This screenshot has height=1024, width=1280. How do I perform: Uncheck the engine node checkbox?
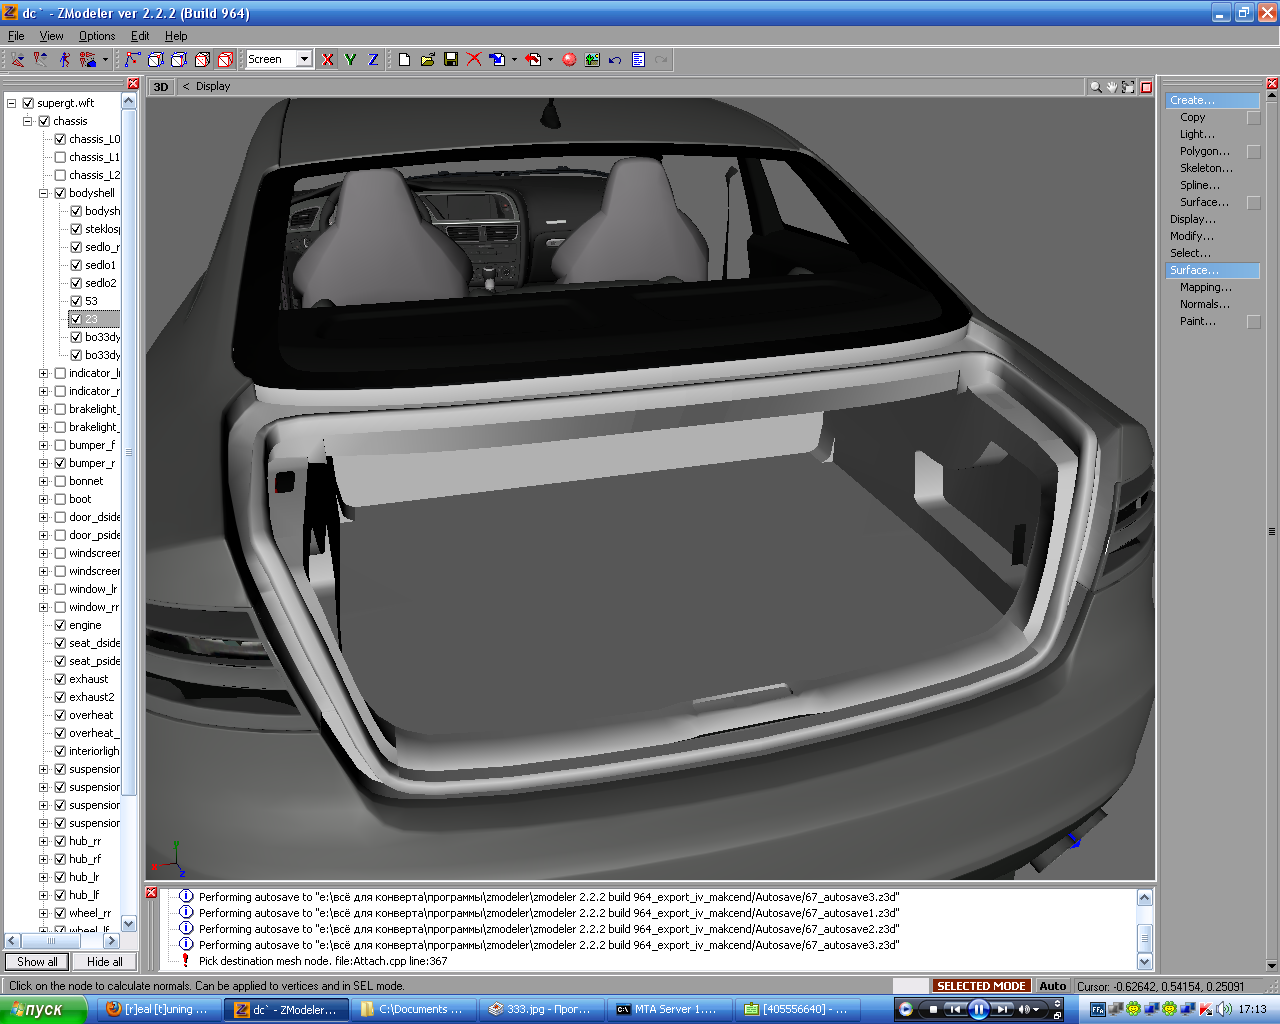(x=60, y=625)
